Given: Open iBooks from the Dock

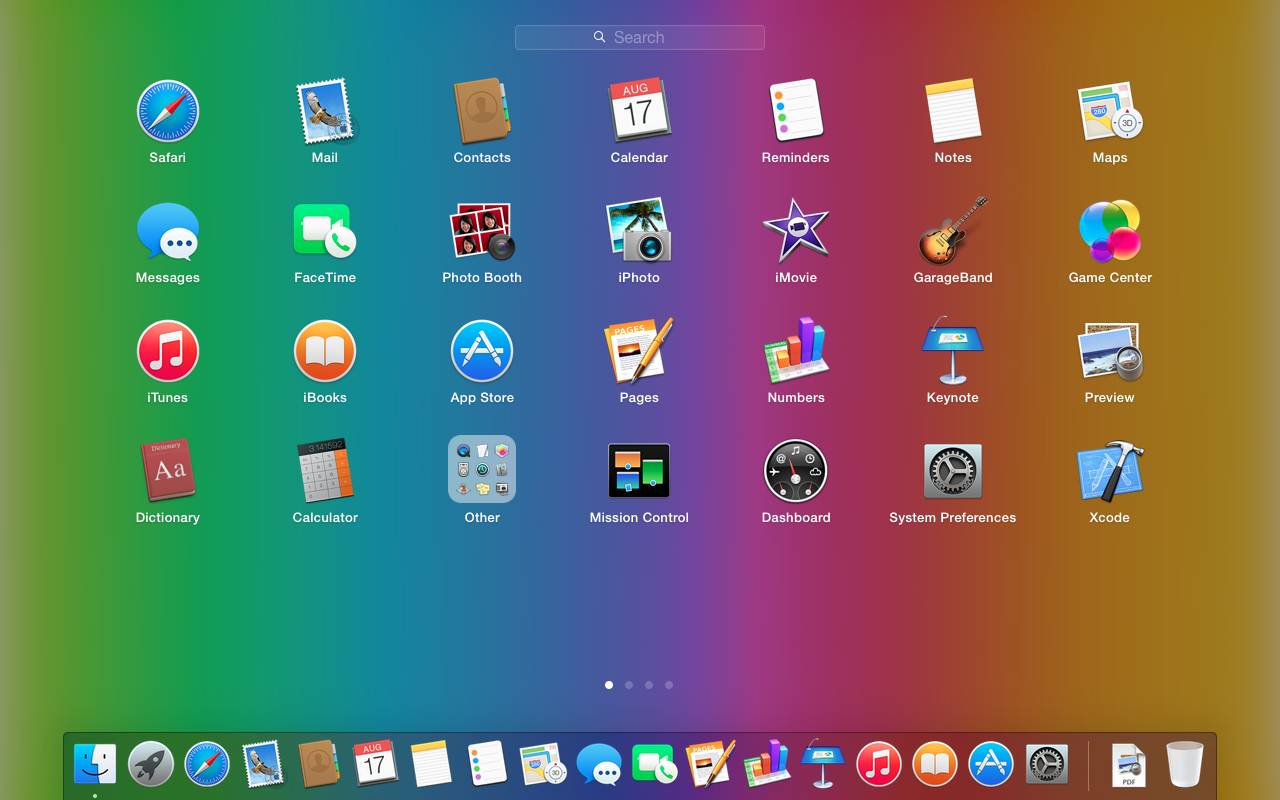Looking at the screenshot, I should 935,765.
